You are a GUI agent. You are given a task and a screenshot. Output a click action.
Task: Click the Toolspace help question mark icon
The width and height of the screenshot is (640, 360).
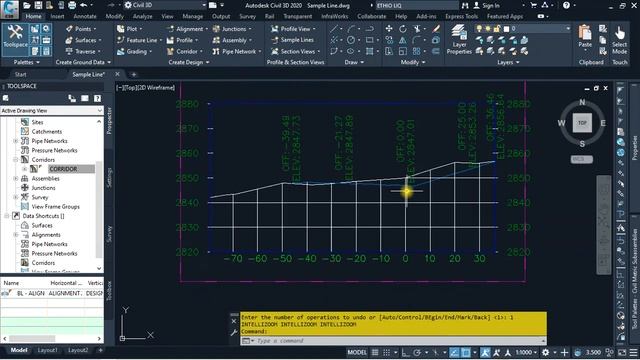tap(97, 98)
